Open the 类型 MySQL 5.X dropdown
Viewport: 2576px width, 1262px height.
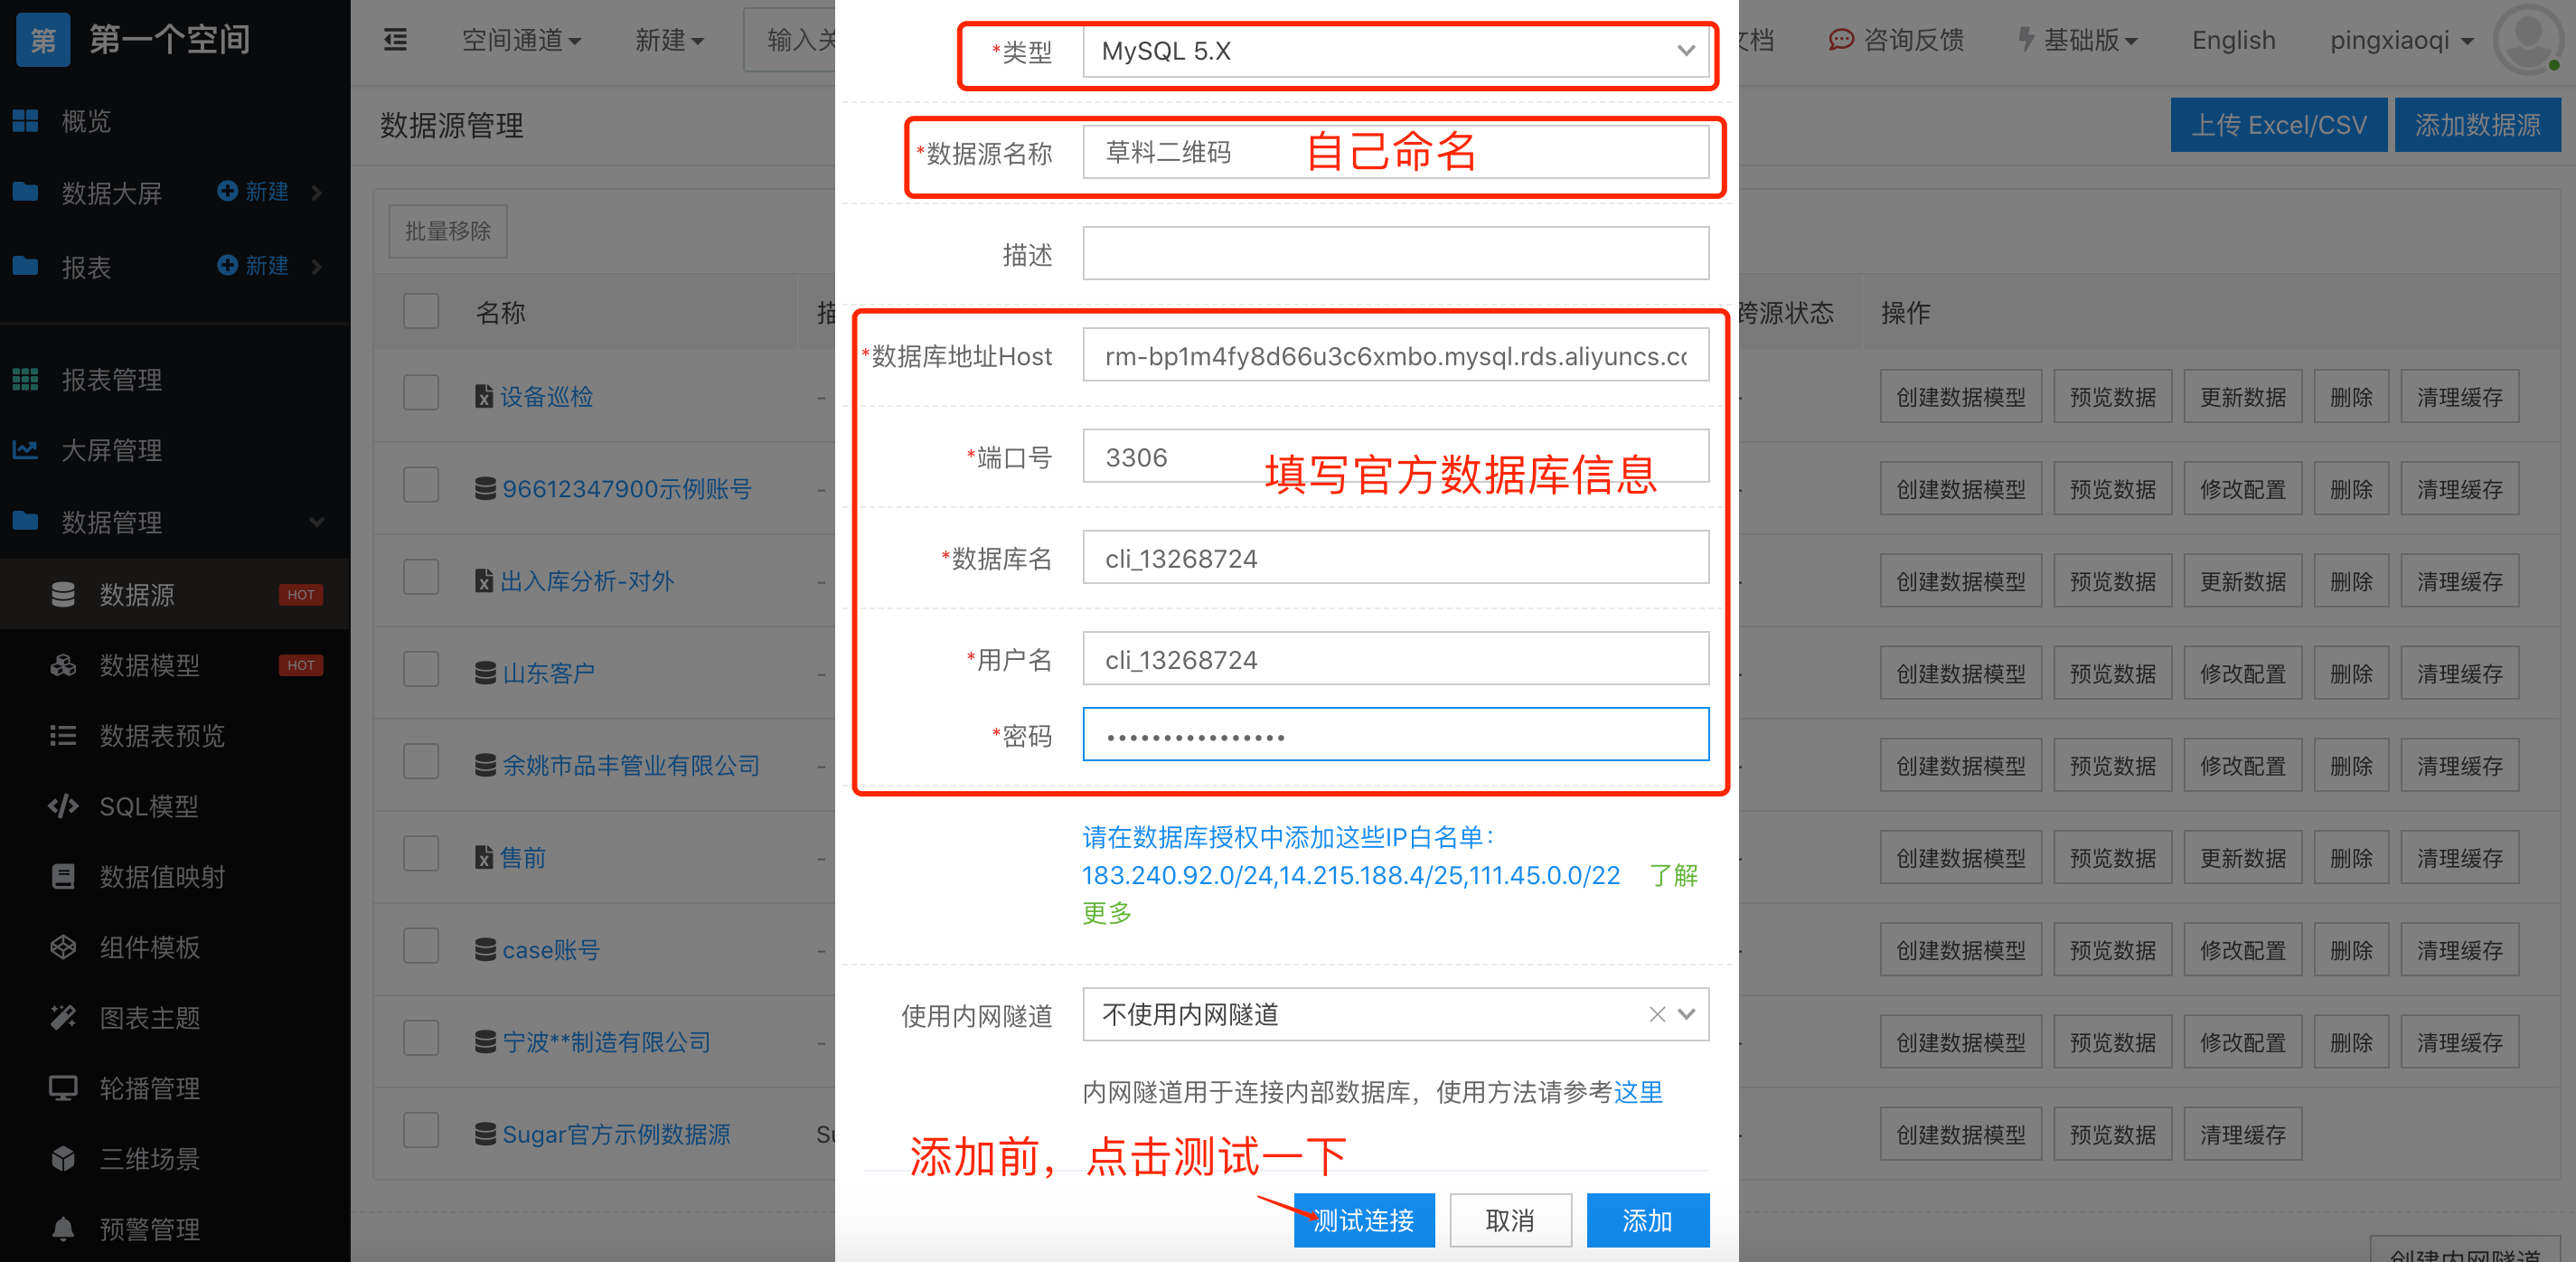[x=1394, y=51]
